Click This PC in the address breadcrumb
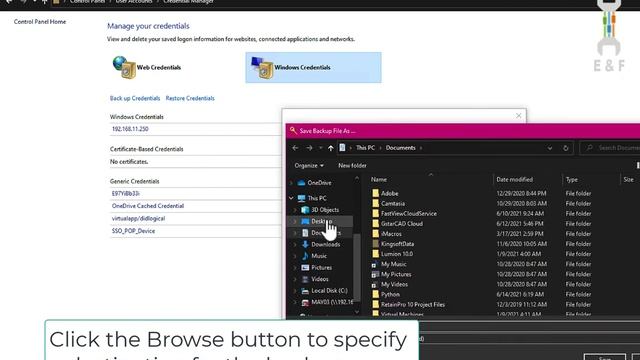 coord(365,148)
